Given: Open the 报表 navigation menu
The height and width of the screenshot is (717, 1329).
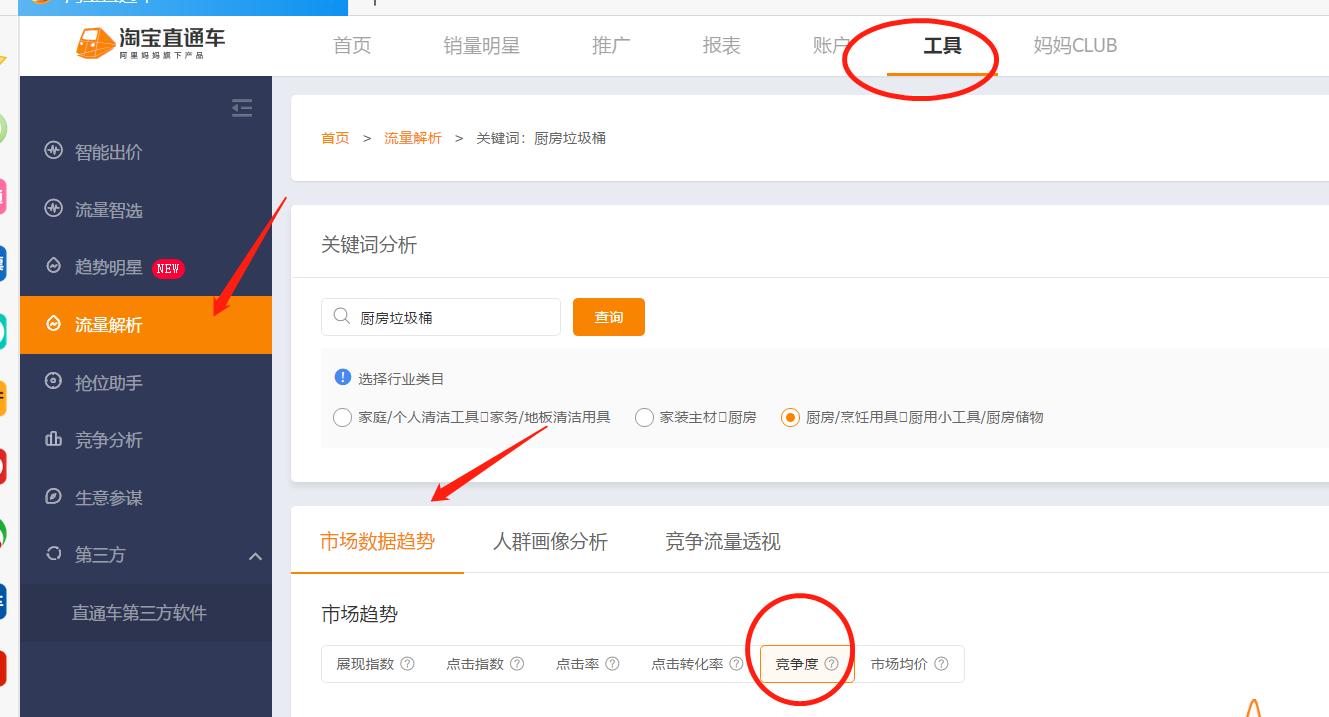Looking at the screenshot, I should pyautogui.click(x=721, y=45).
